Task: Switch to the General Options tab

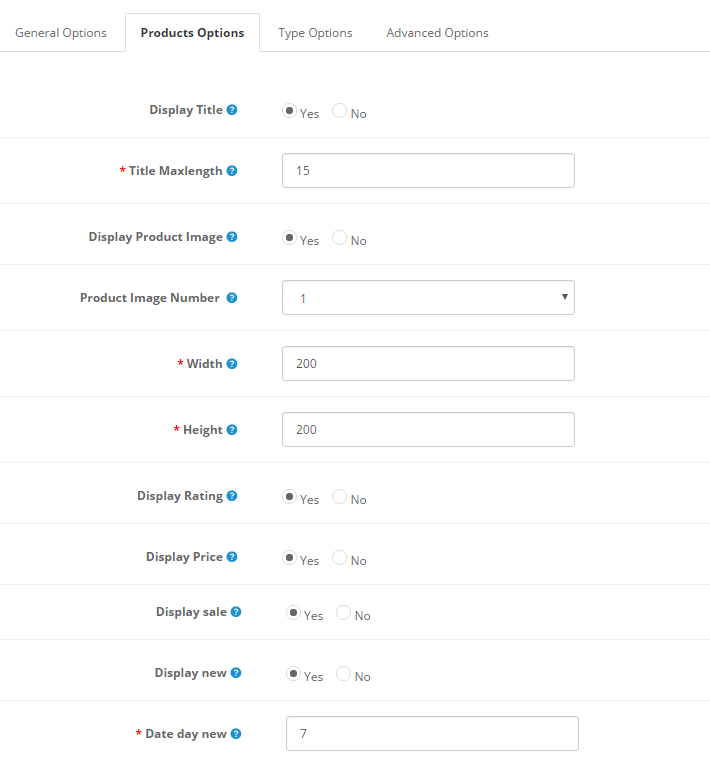Action: [61, 33]
